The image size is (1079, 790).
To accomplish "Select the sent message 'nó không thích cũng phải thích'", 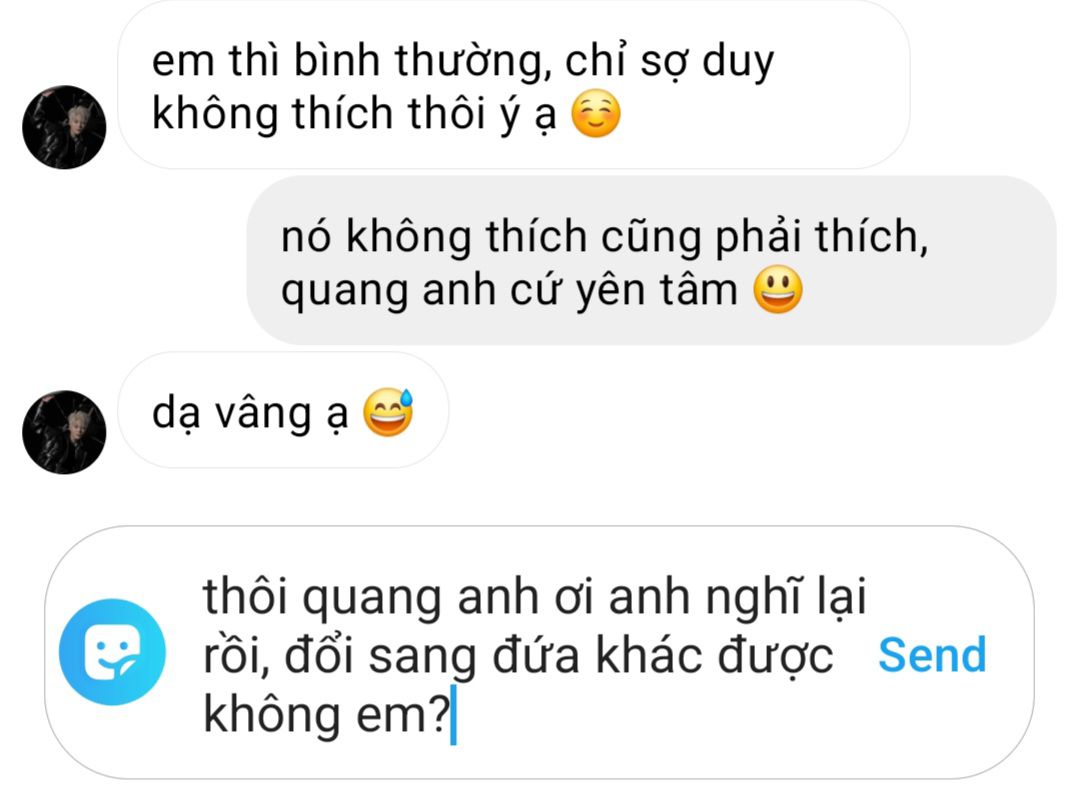I will point(651,260).
